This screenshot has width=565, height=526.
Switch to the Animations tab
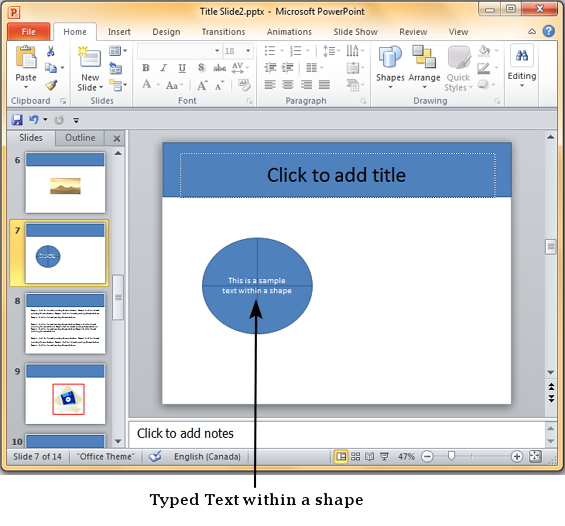tap(289, 32)
